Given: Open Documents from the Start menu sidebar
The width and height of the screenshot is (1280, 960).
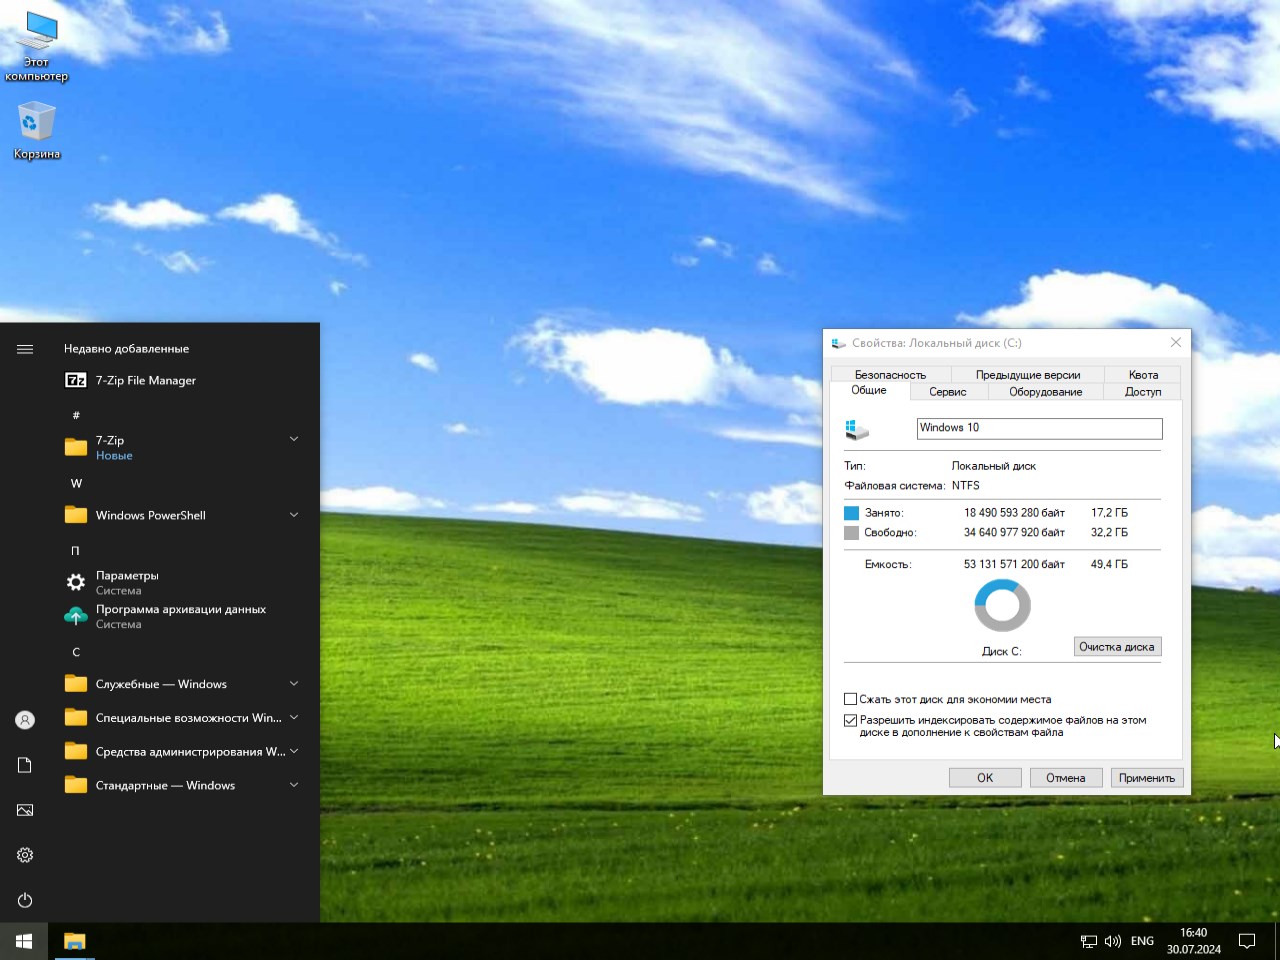Looking at the screenshot, I should [x=24, y=764].
